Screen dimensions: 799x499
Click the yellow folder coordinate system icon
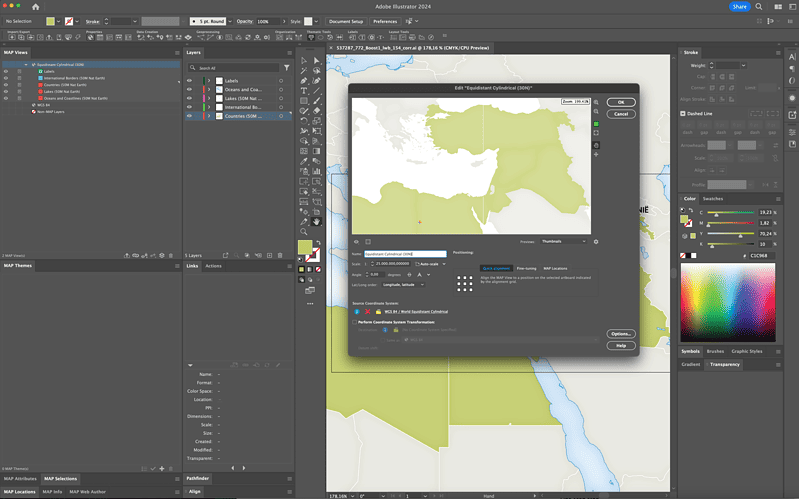pos(378,311)
